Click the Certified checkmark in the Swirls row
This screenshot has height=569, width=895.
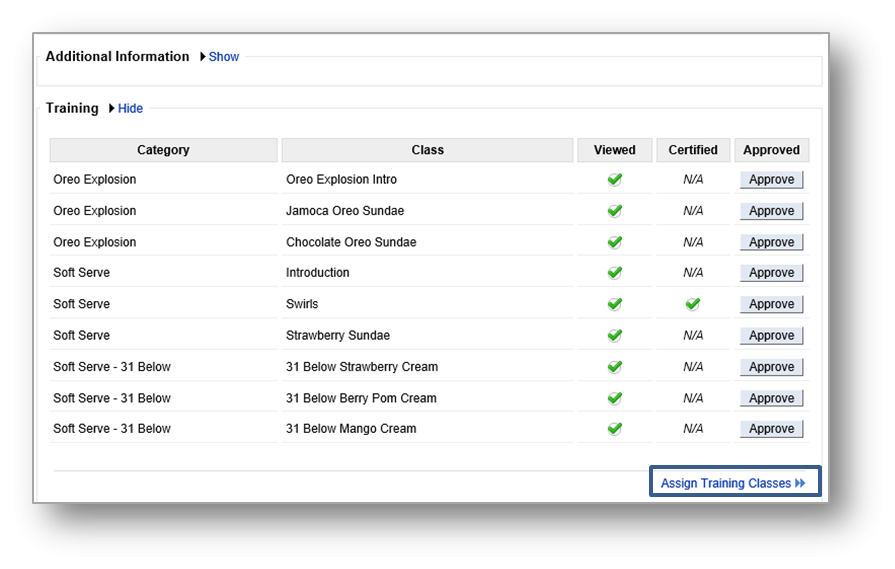pos(693,304)
